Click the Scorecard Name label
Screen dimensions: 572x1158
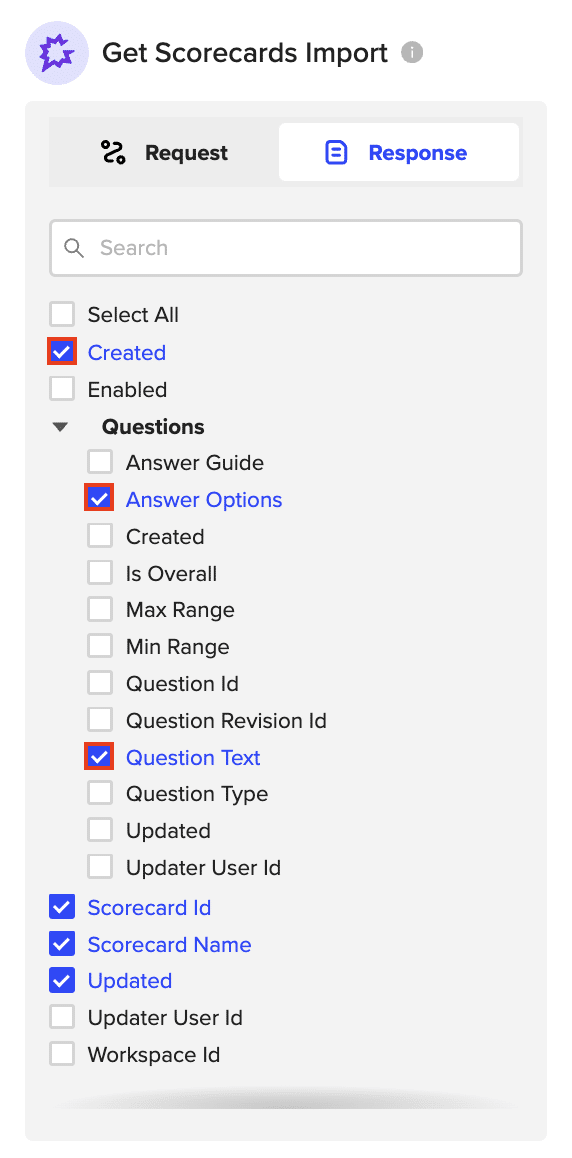pyautogui.click(x=169, y=945)
